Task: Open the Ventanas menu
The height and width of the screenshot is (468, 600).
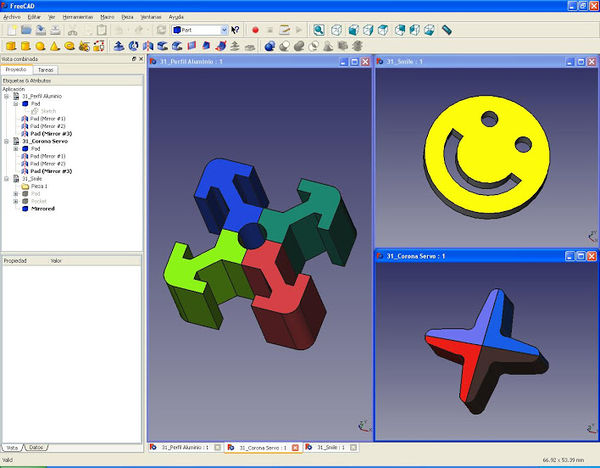Action: click(153, 17)
